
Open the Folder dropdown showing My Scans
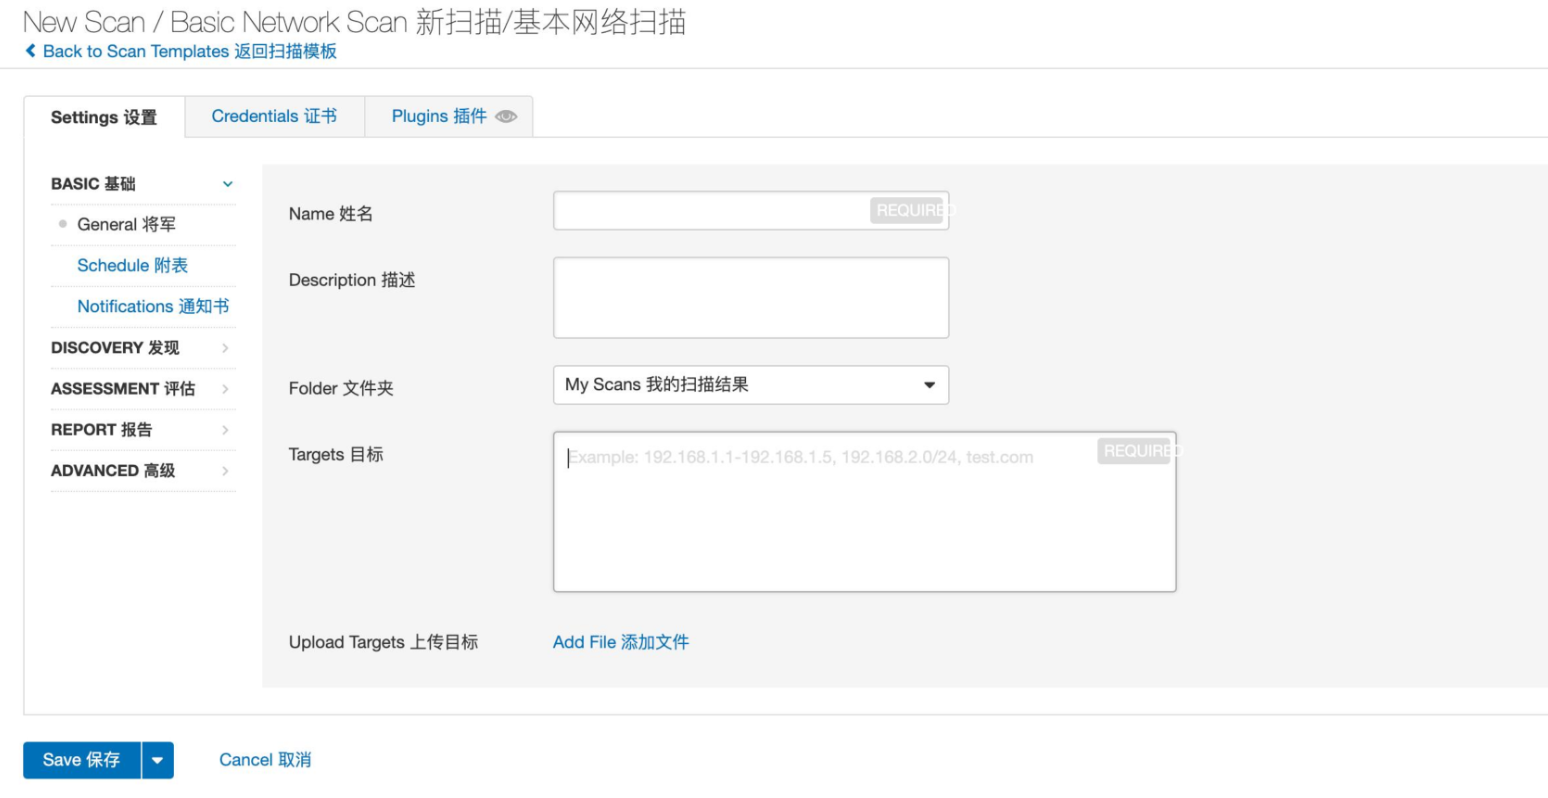pos(750,385)
